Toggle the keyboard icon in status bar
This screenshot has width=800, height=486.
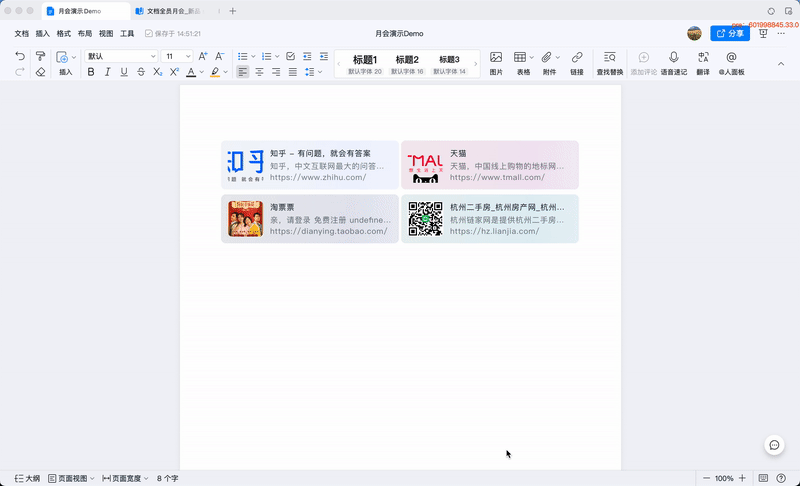[763, 478]
